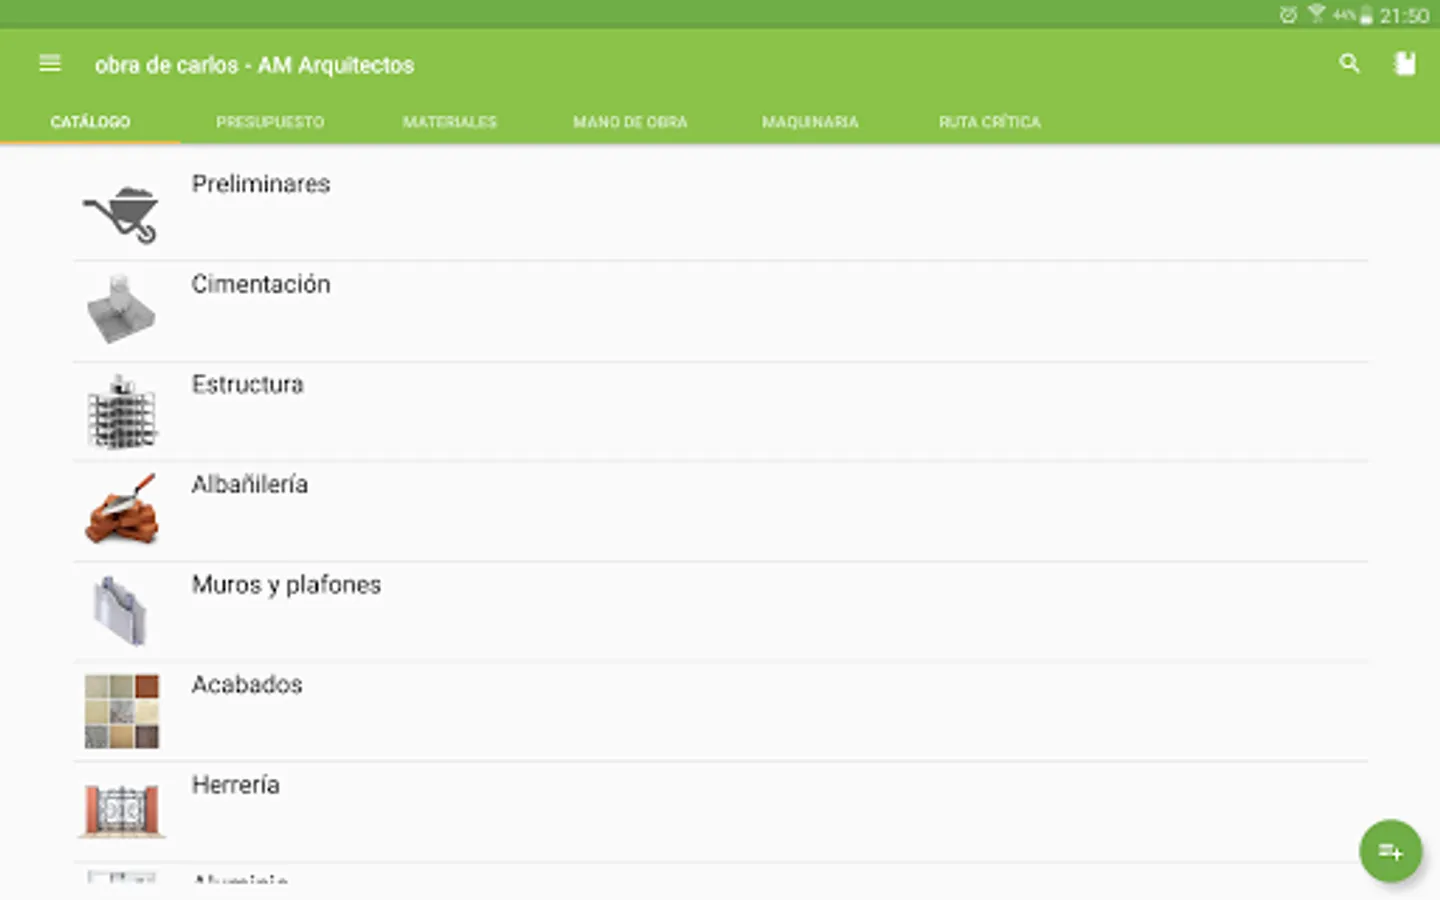1440x900 pixels.
Task: Tap the Acabados tile samples thumbnail
Action: (x=121, y=711)
